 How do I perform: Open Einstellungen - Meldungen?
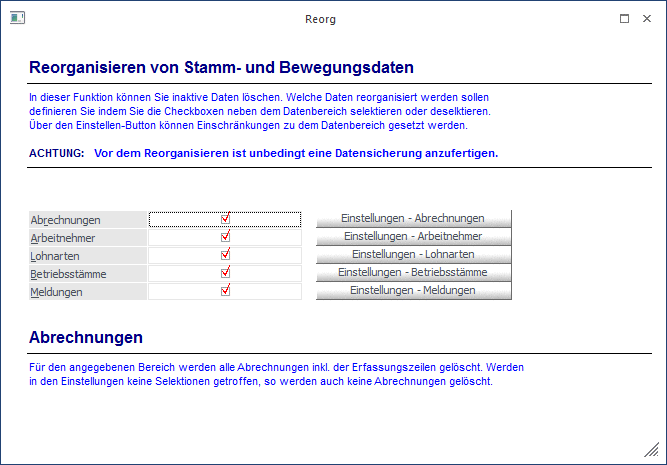[413, 291]
